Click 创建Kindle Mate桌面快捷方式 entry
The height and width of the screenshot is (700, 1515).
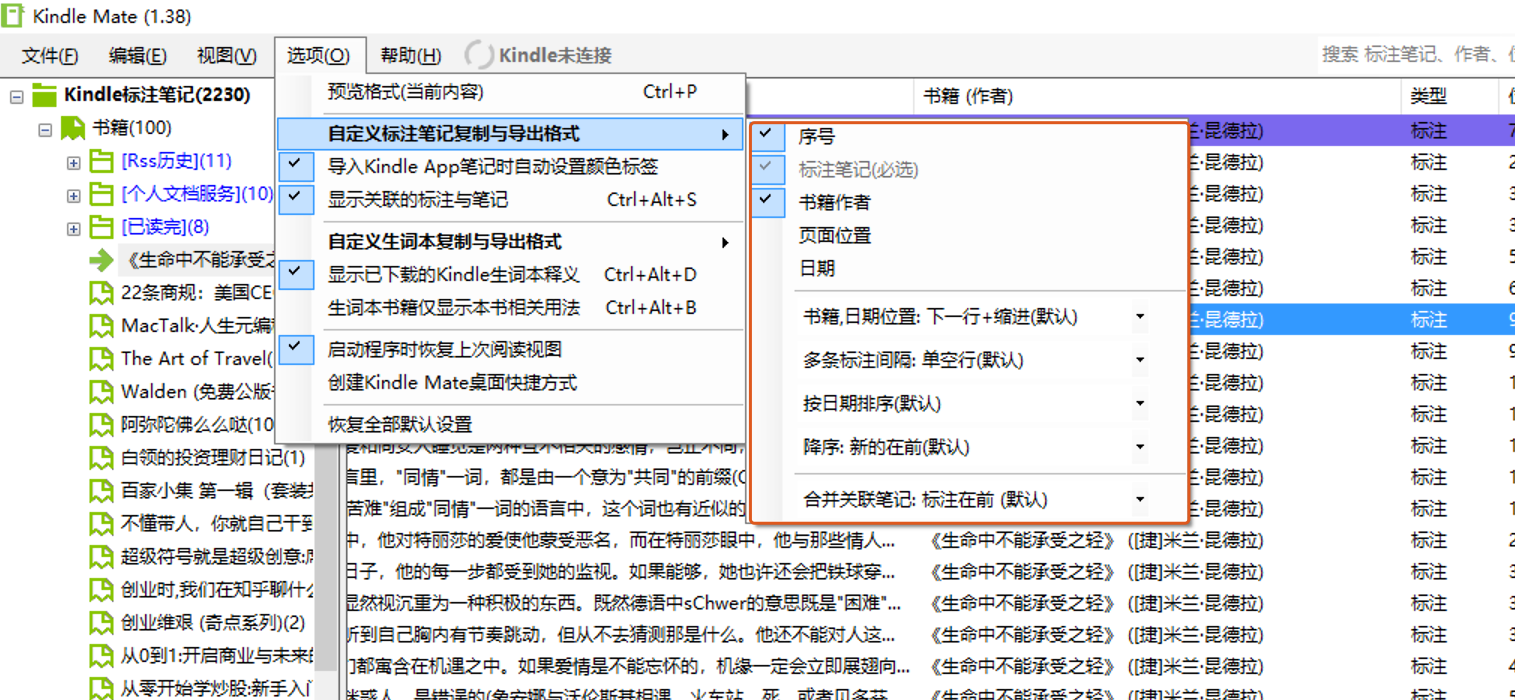[452, 383]
